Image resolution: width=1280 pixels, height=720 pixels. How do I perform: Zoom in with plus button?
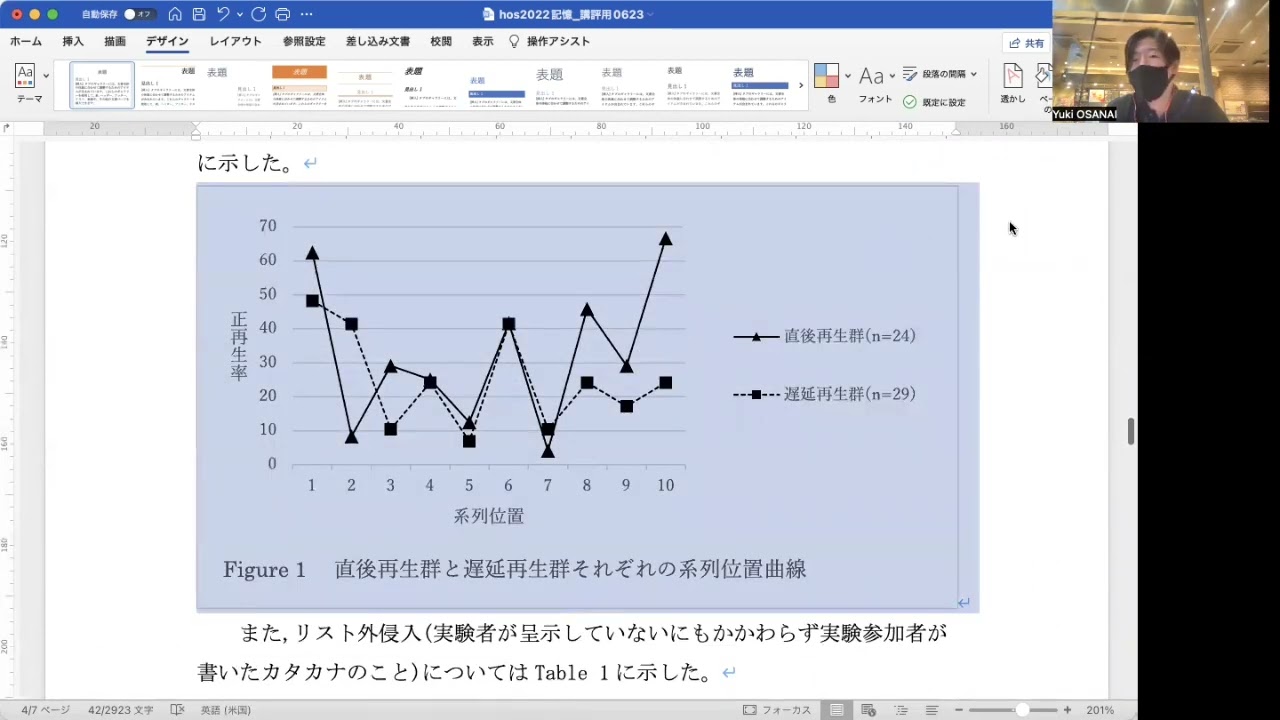click(x=1067, y=710)
